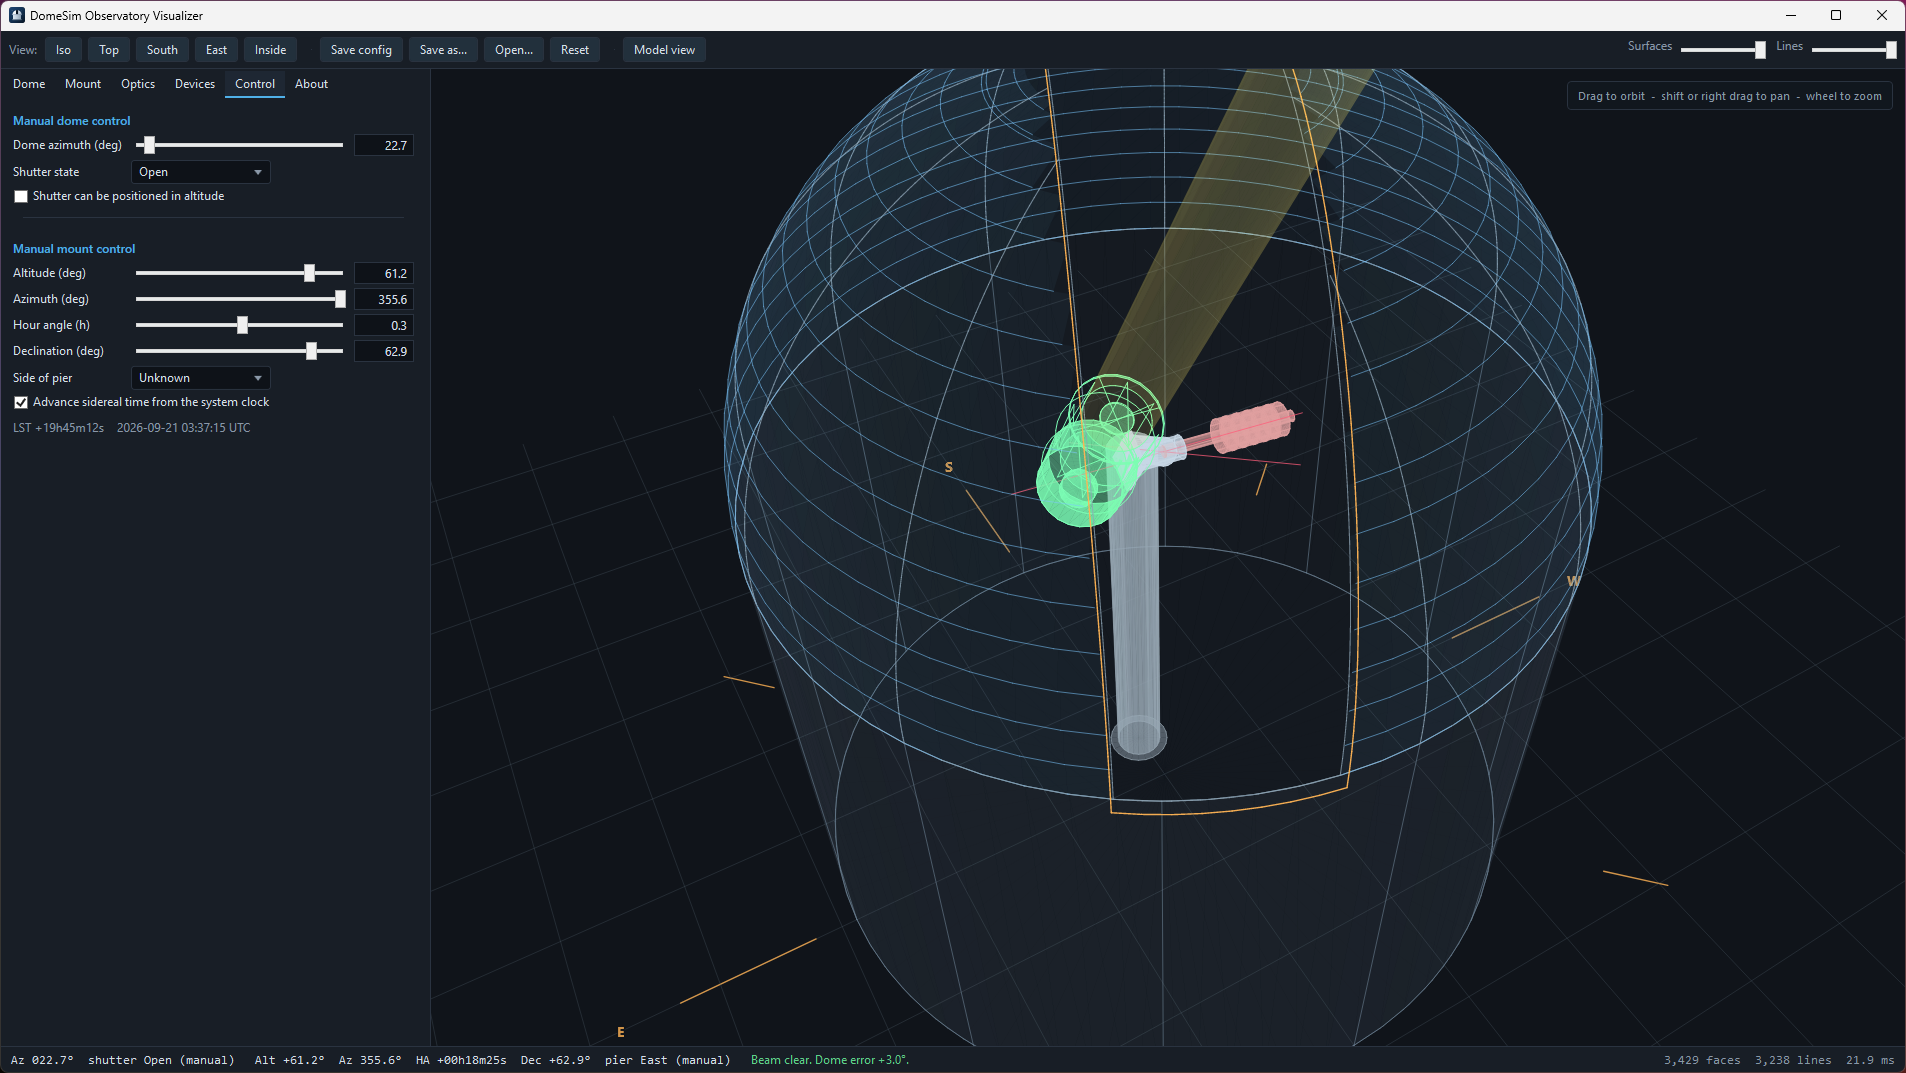Enable shutter can be positioned in altitude
The image size is (1906, 1073).
coord(21,197)
